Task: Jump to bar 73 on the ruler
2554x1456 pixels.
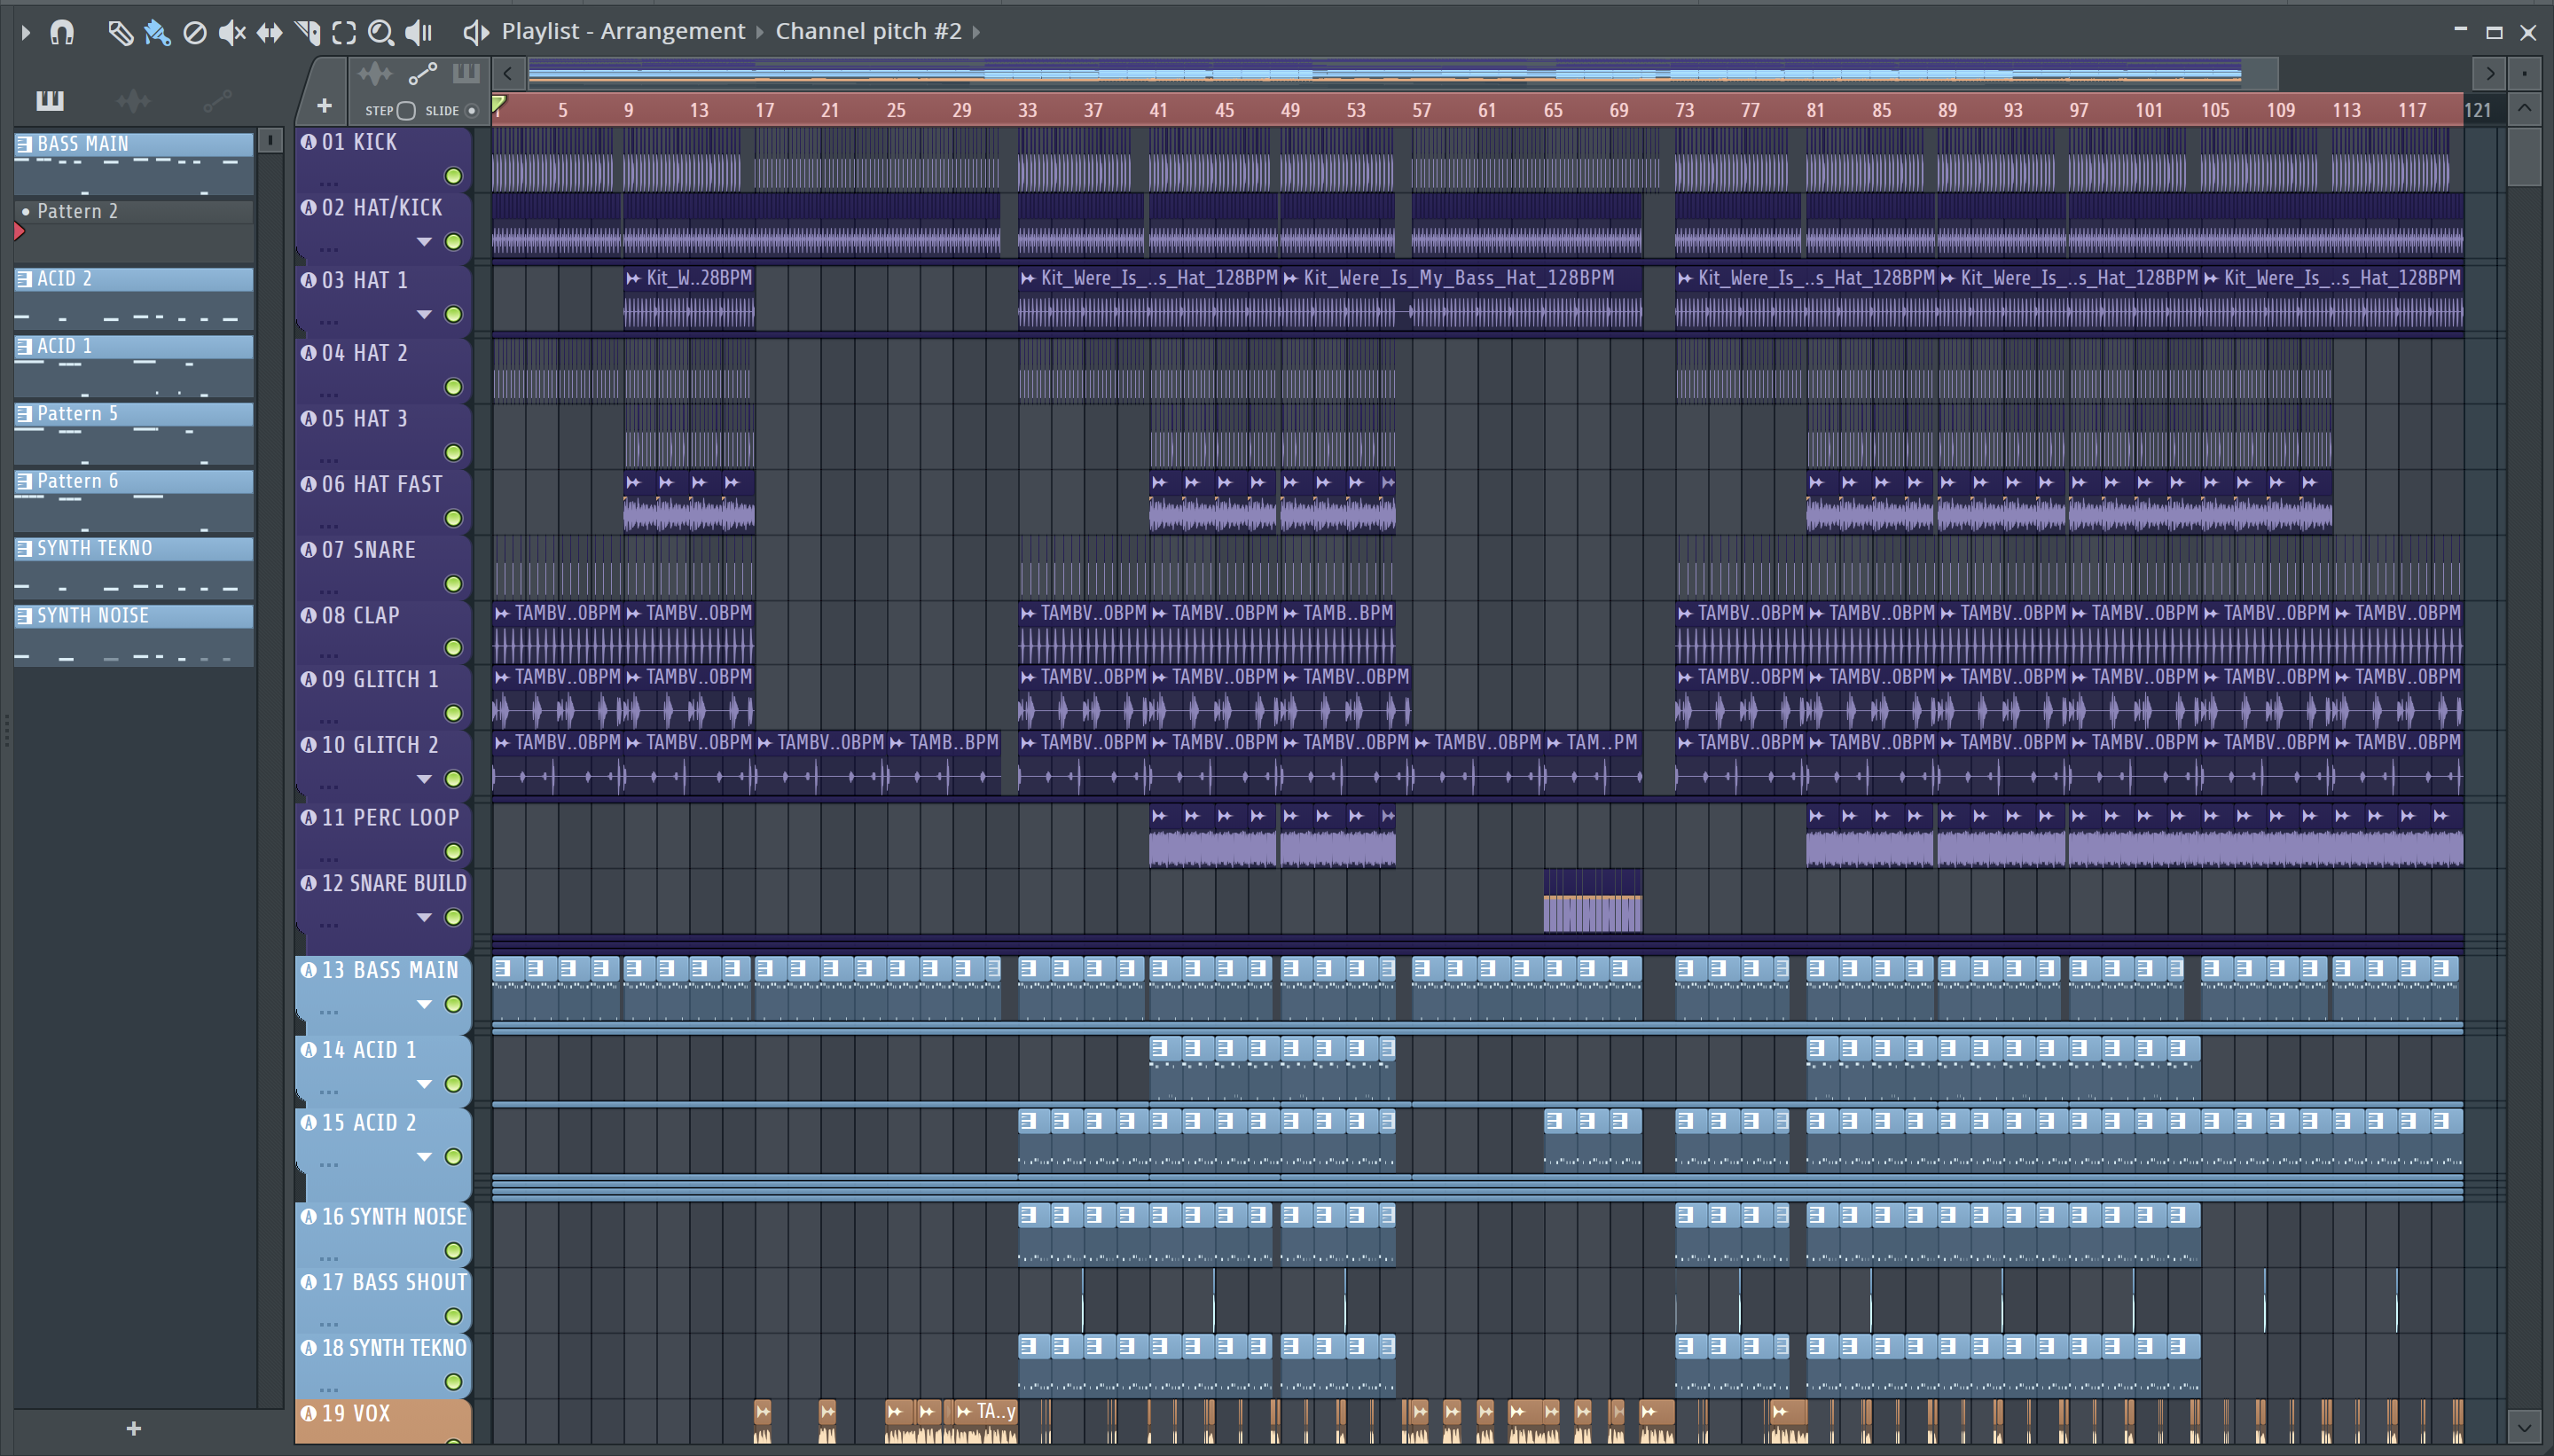Action: tap(1684, 110)
